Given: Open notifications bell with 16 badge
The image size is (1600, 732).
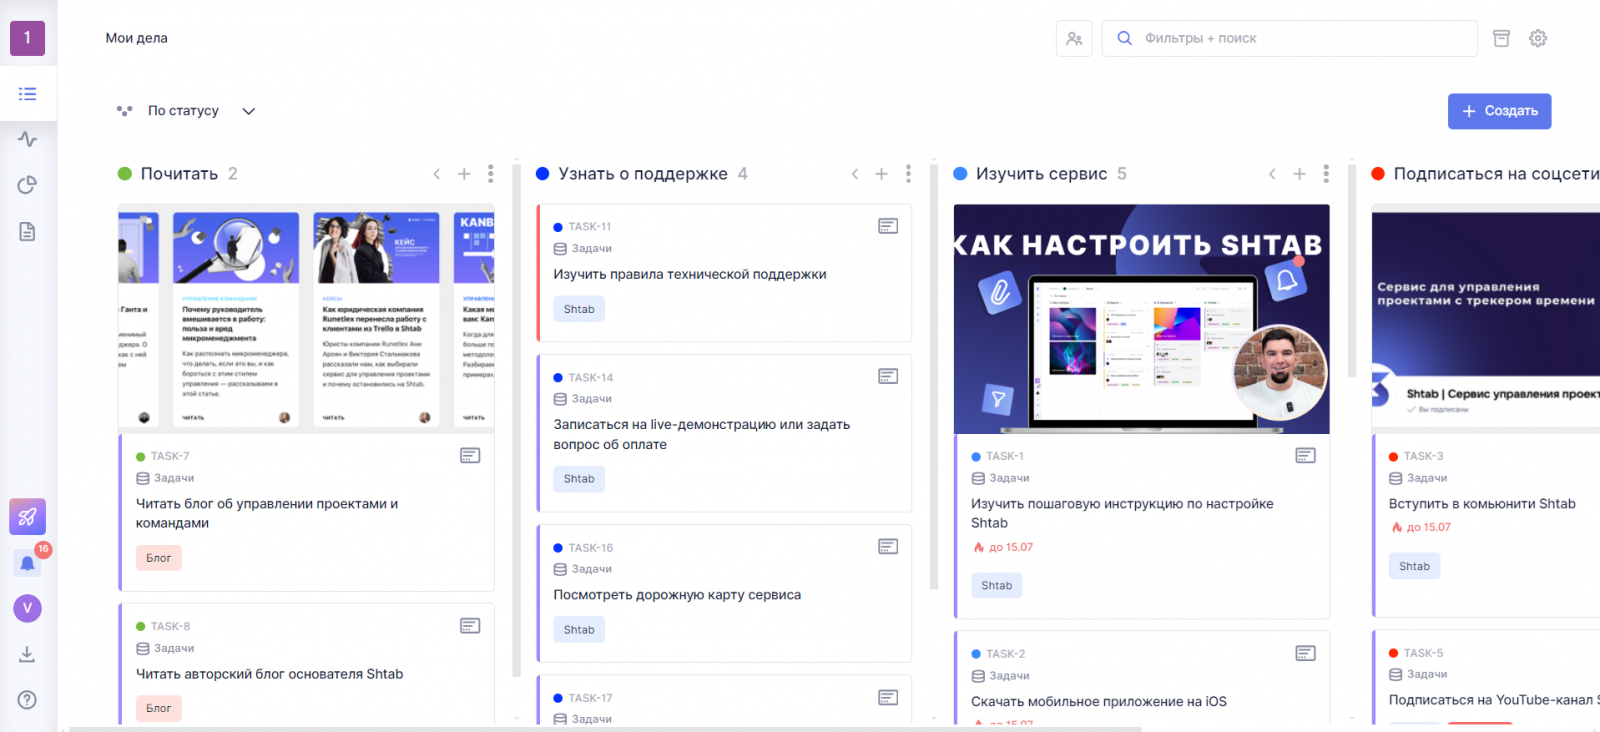Looking at the screenshot, I should coord(27,563).
